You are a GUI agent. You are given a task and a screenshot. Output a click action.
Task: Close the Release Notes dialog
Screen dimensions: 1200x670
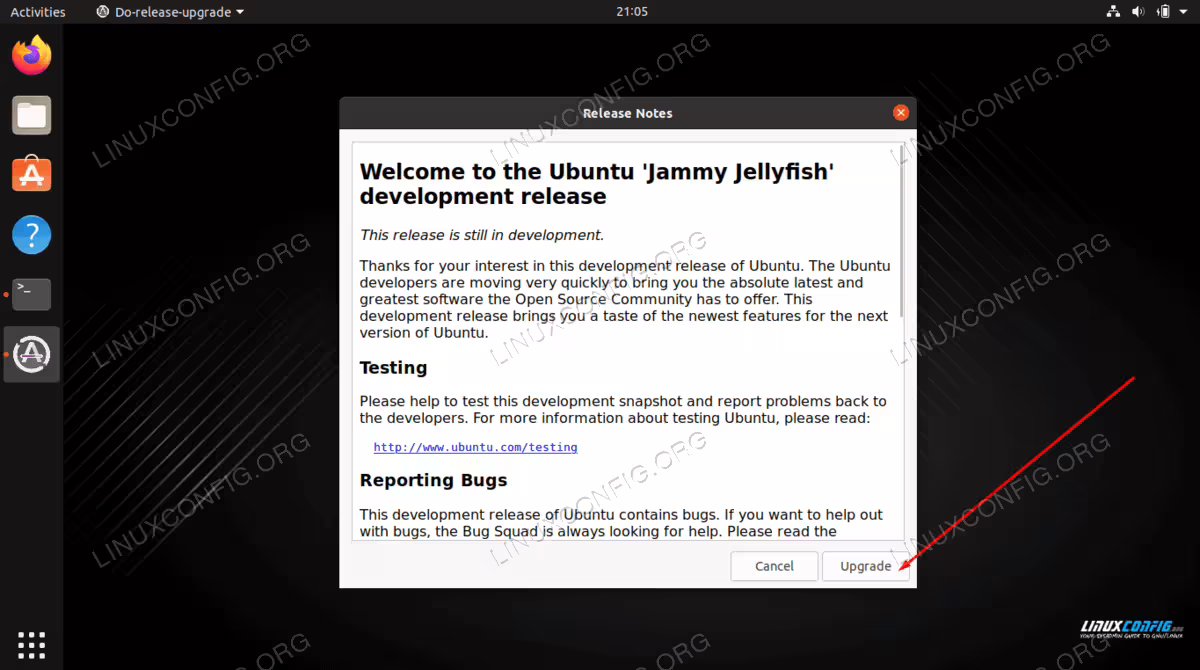pos(901,113)
